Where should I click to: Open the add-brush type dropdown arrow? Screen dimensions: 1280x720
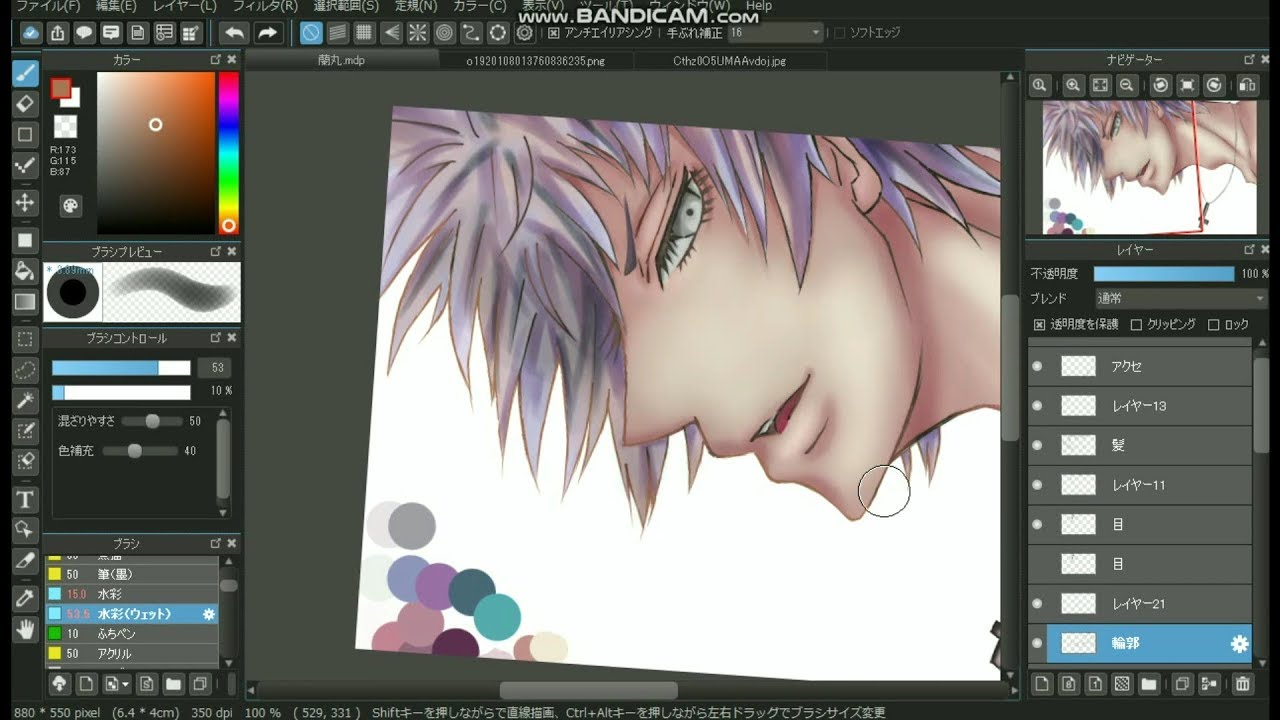point(125,685)
